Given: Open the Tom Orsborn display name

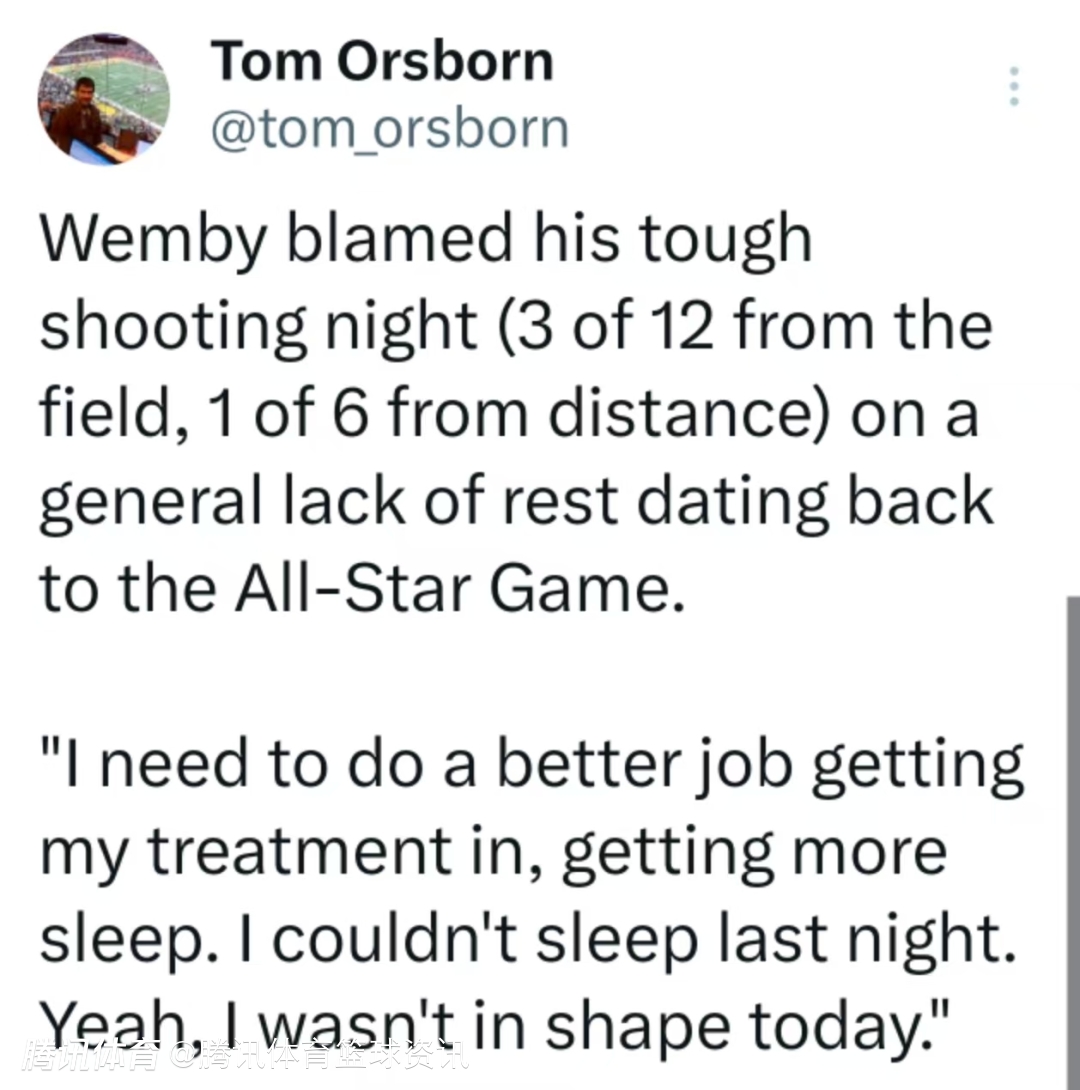Looking at the screenshot, I should point(382,61).
